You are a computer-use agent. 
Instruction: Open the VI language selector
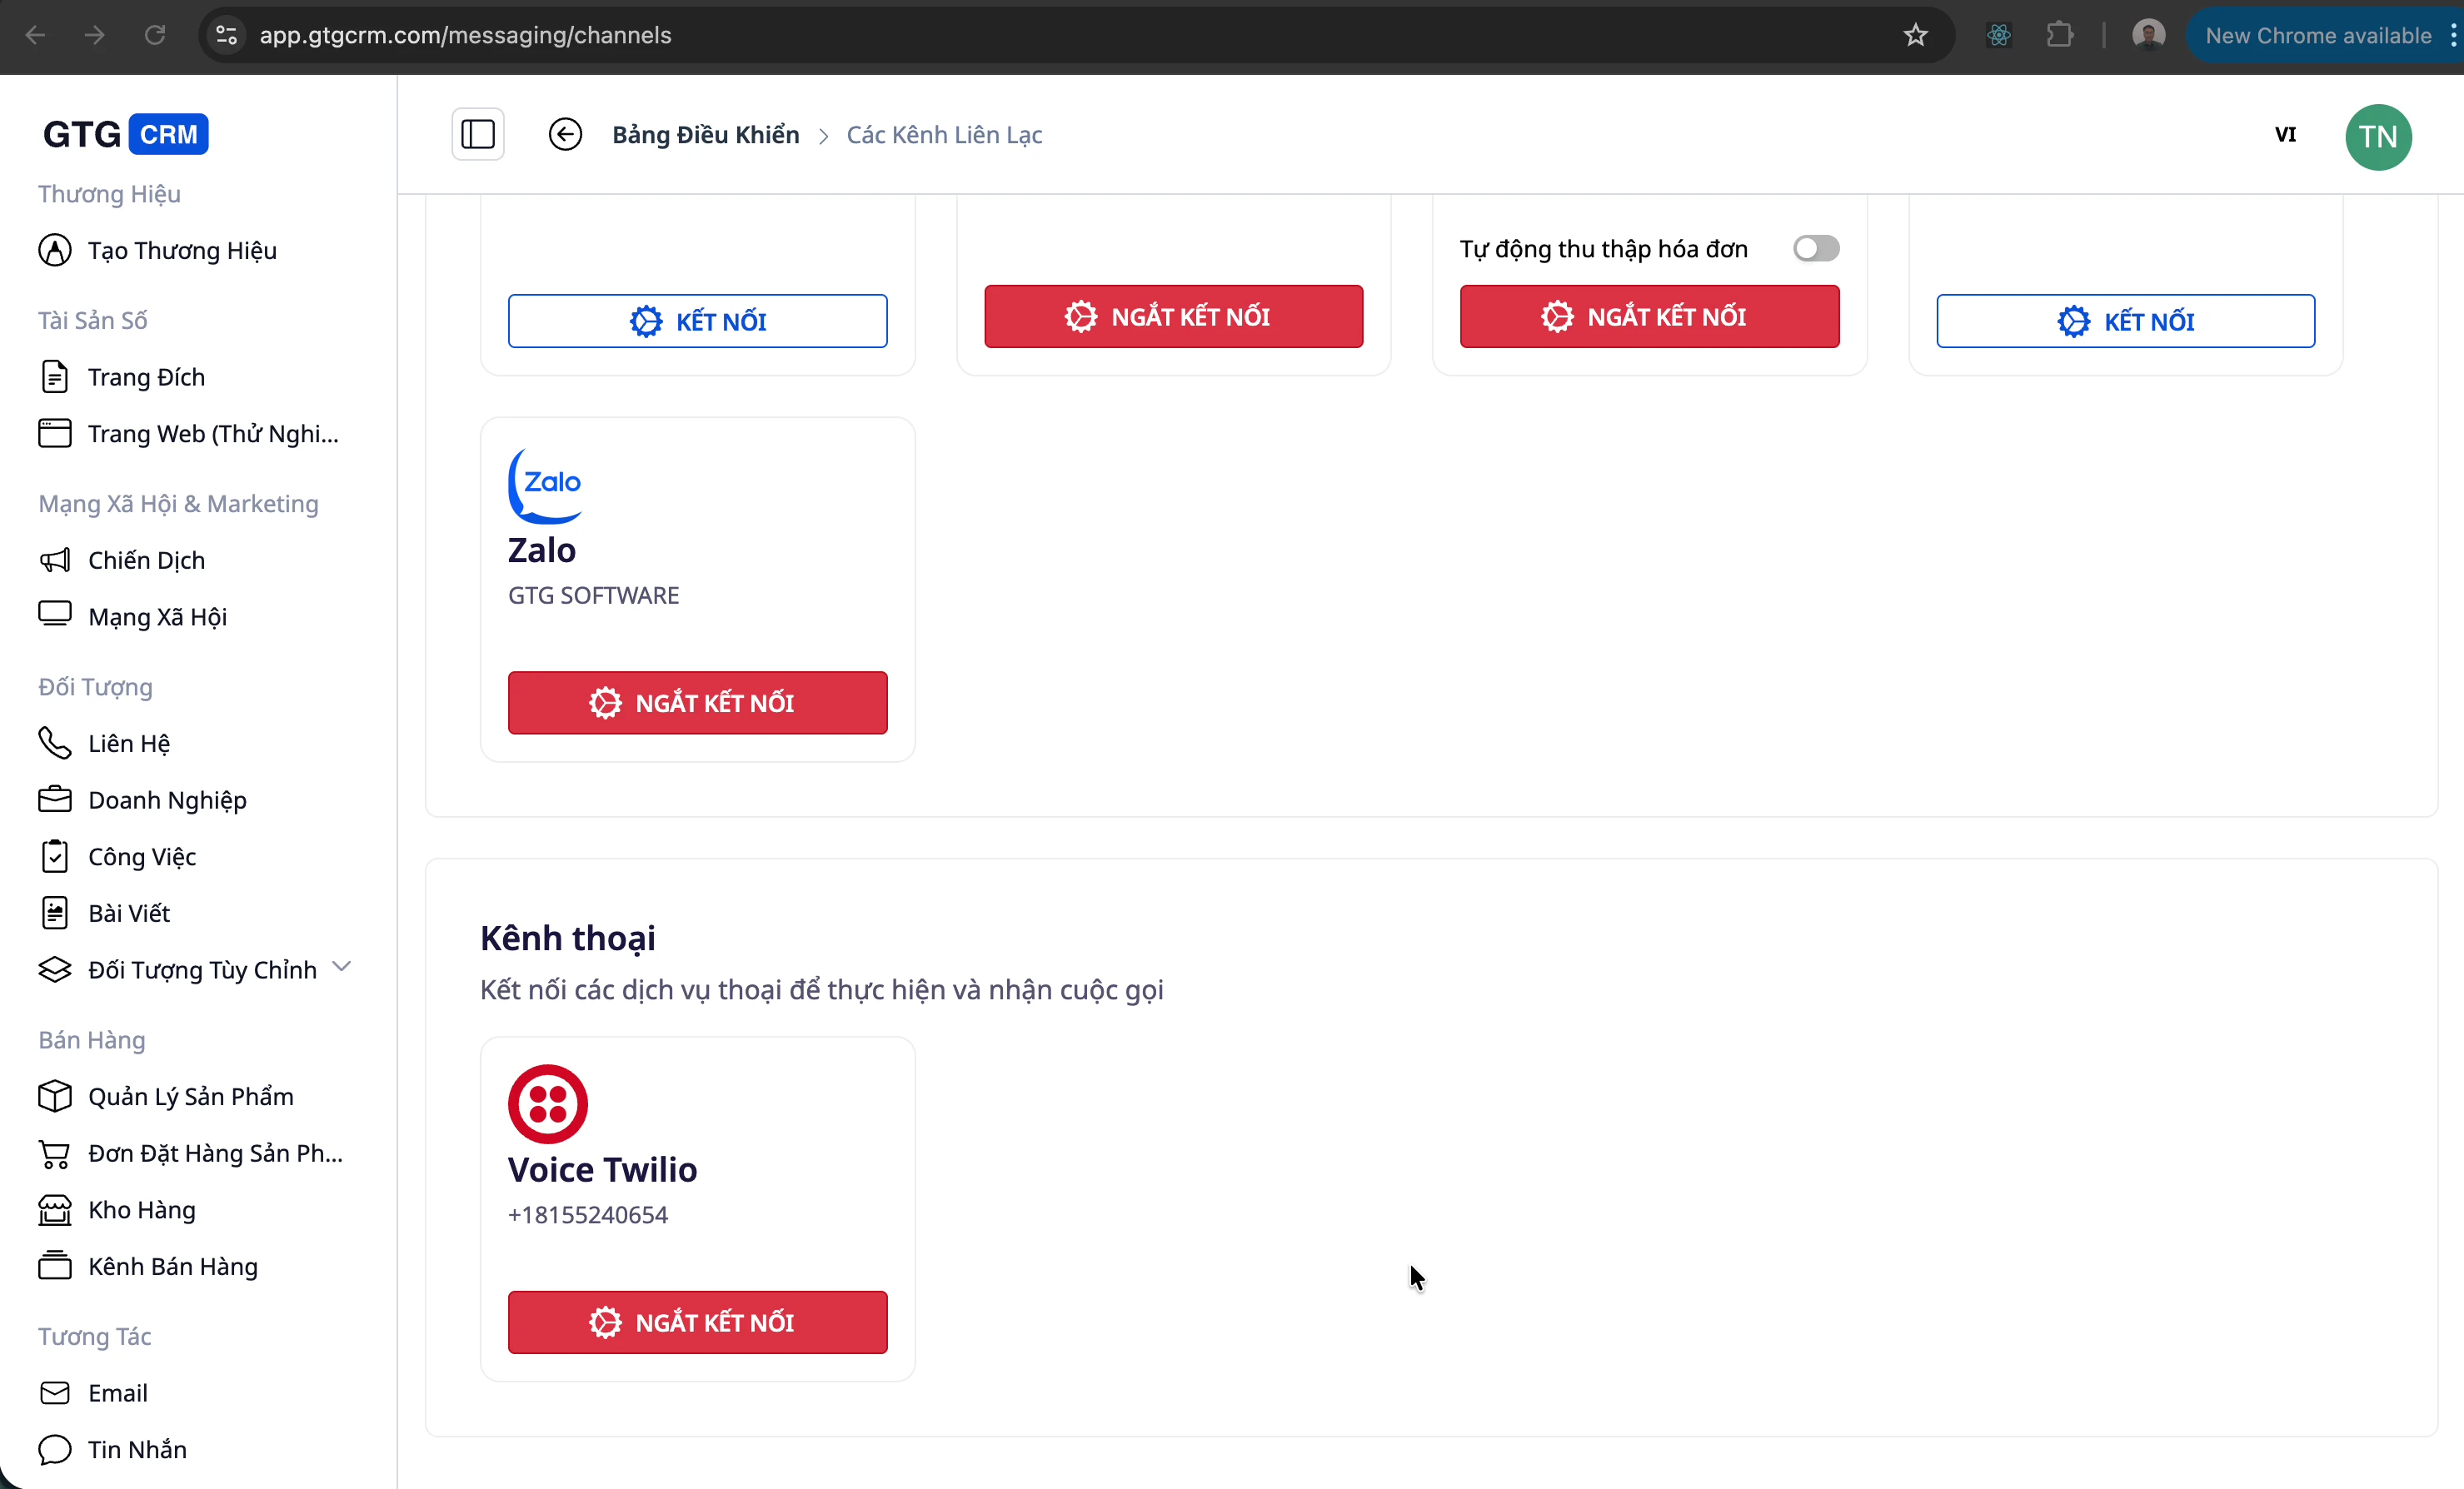click(x=2285, y=135)
